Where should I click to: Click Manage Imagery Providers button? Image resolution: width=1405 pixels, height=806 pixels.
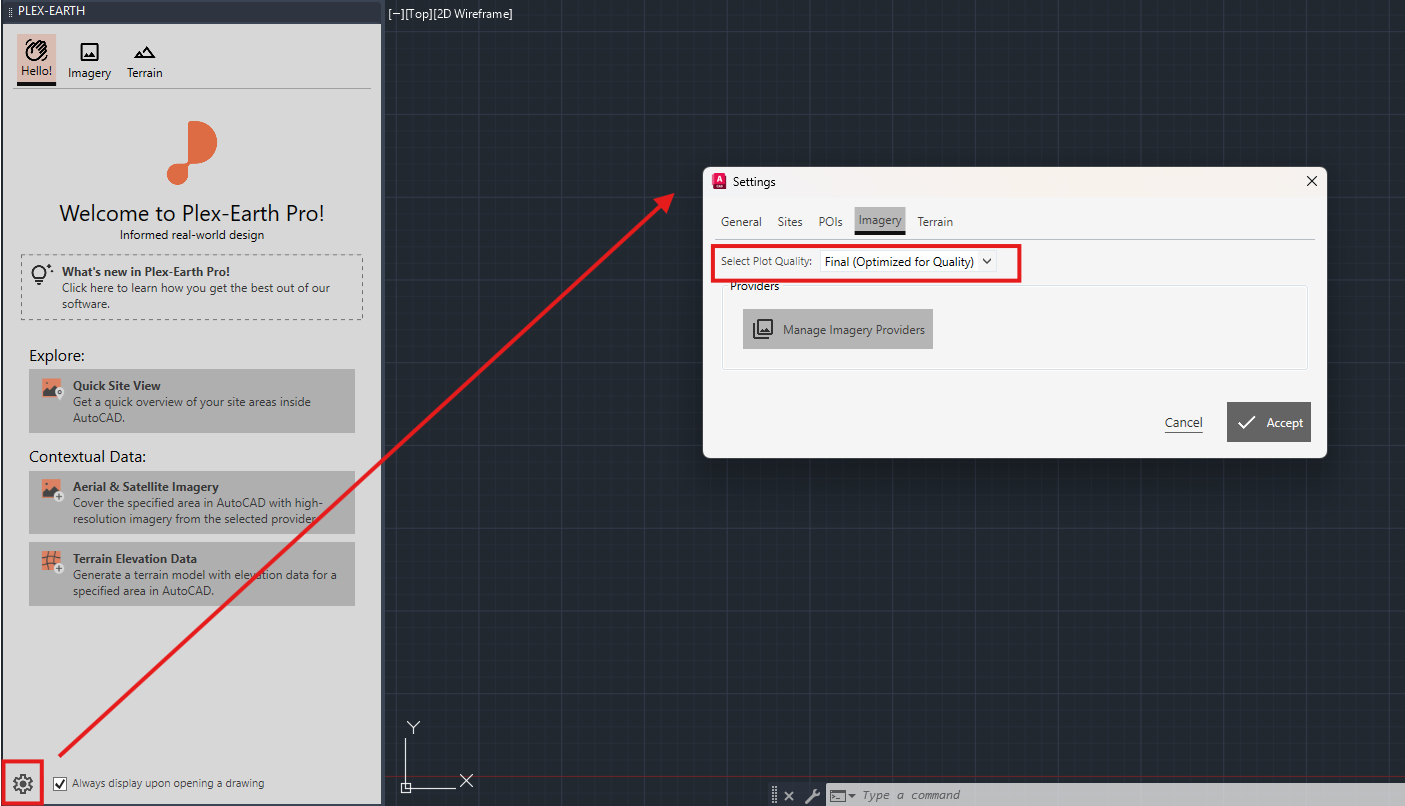(838, 329)
